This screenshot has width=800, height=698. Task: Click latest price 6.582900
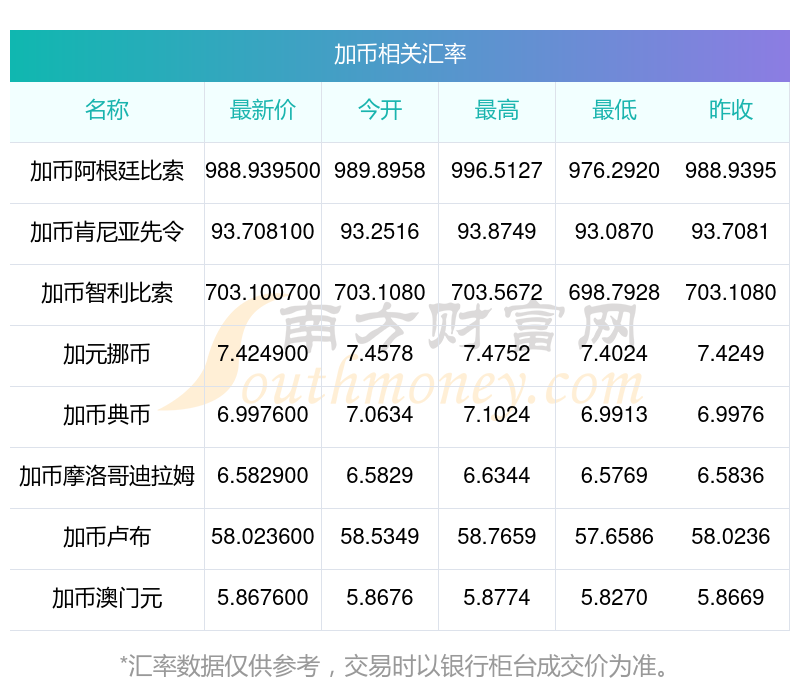coord(262,476)
